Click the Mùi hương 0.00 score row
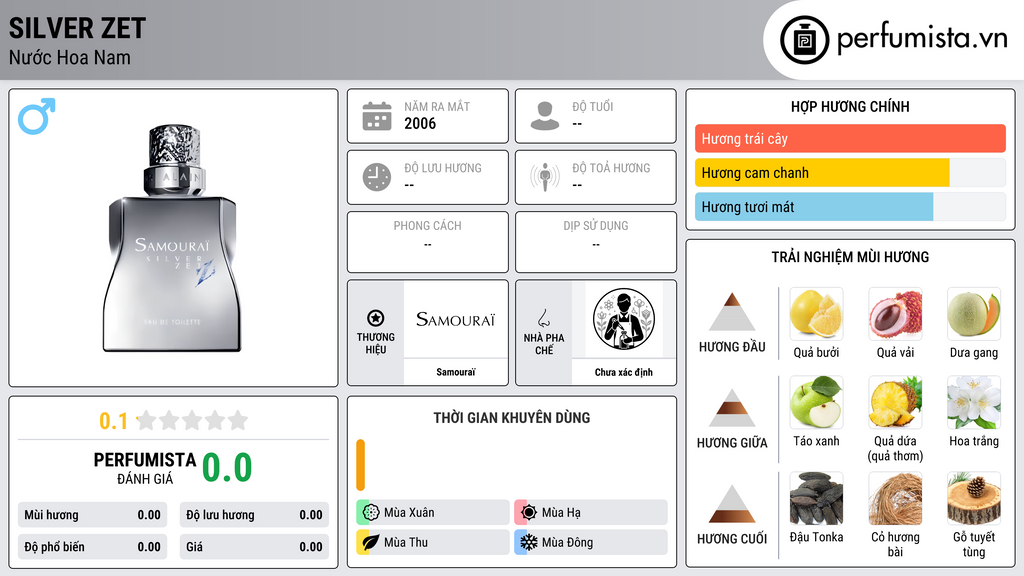 [x=92, y=515]
